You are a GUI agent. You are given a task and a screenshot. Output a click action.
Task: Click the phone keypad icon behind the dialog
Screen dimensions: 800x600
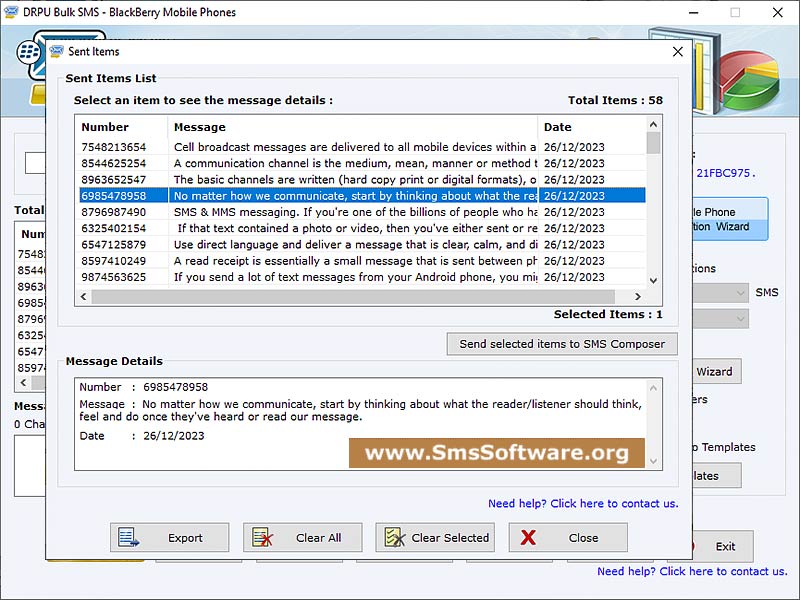[x=28, y=52]
